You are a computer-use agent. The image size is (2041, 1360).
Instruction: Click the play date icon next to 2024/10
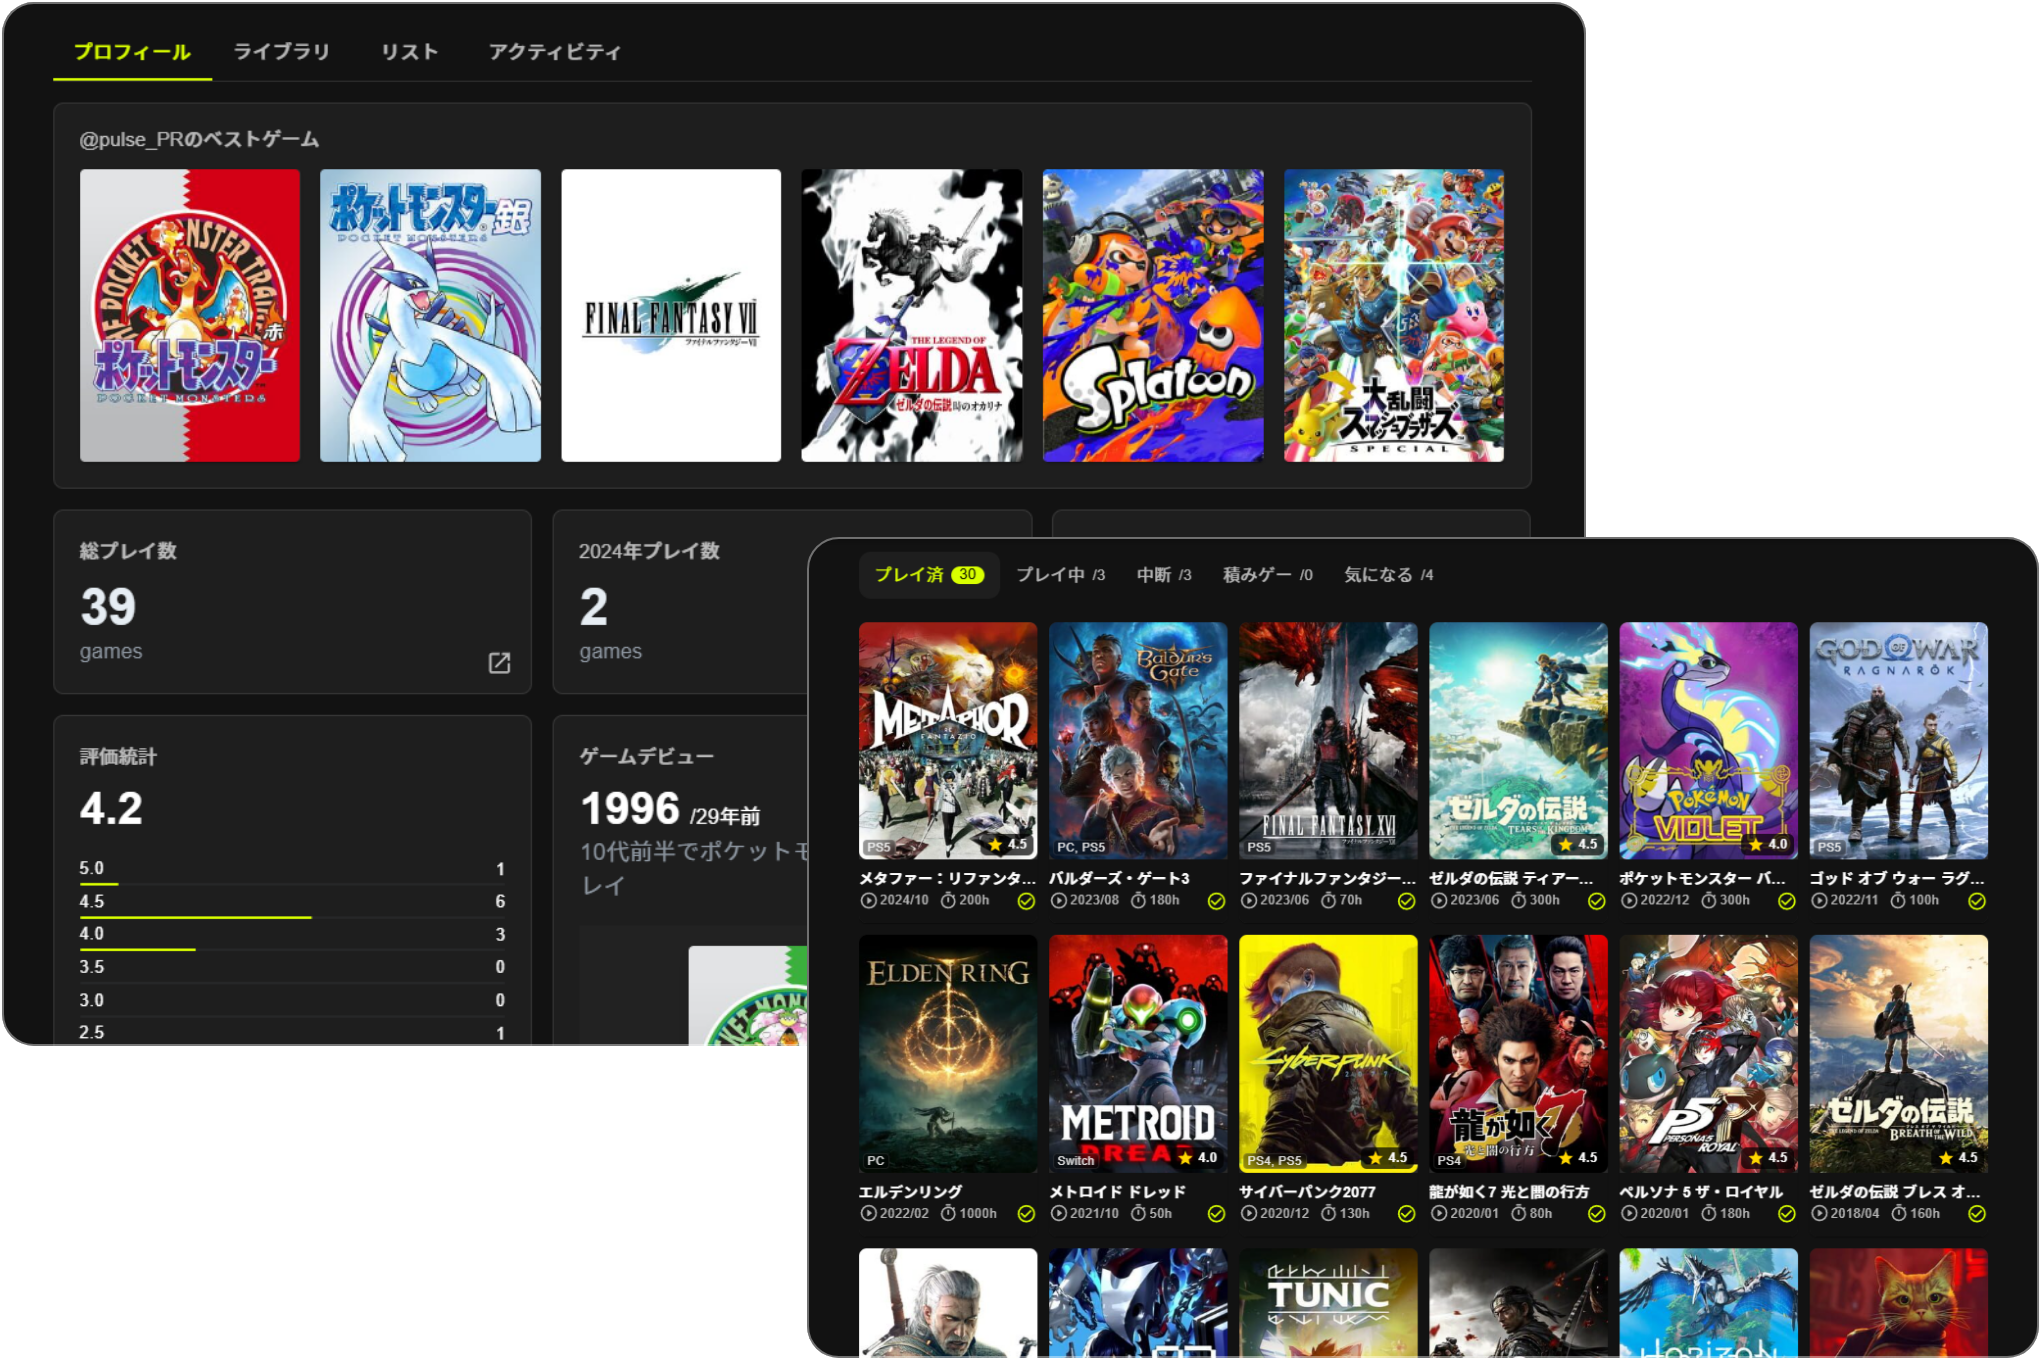pos(868,900)
